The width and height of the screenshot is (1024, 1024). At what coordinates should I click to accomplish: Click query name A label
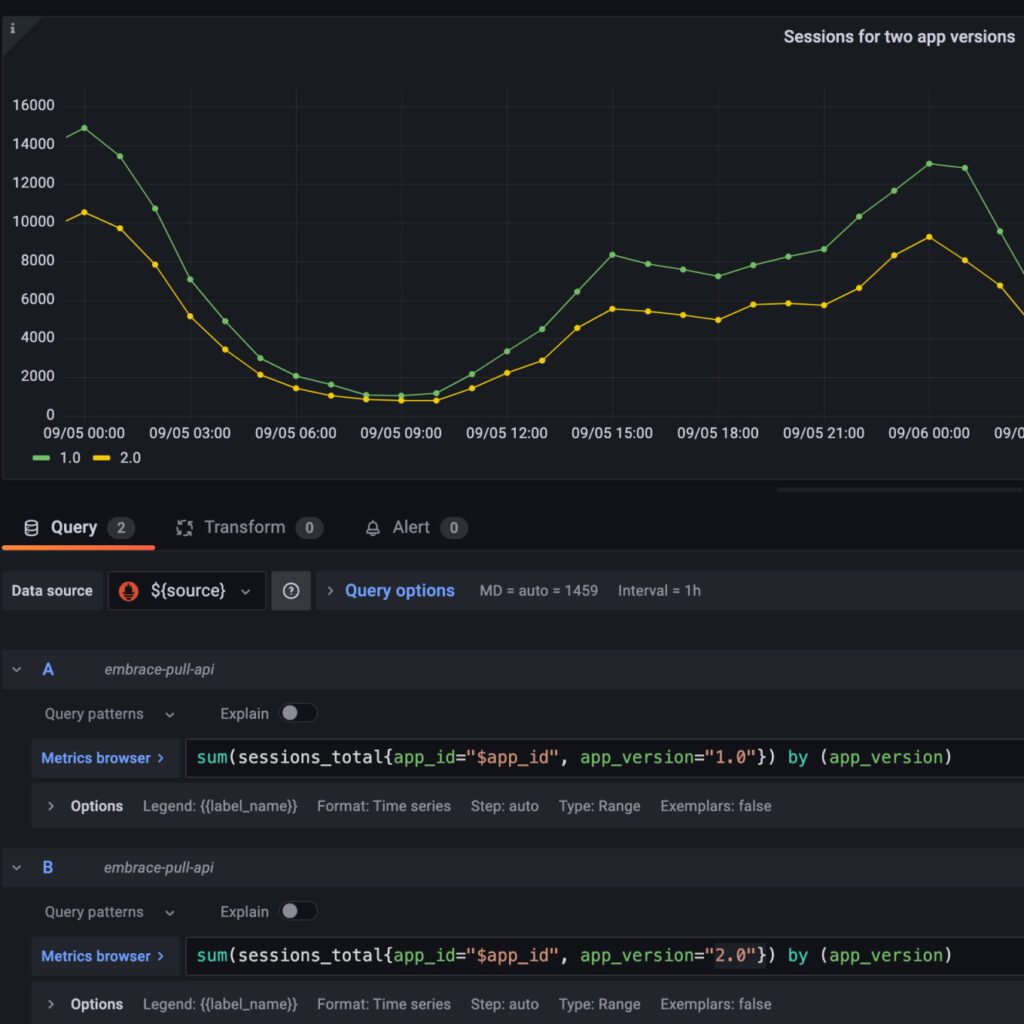click(x=48, y=669)
